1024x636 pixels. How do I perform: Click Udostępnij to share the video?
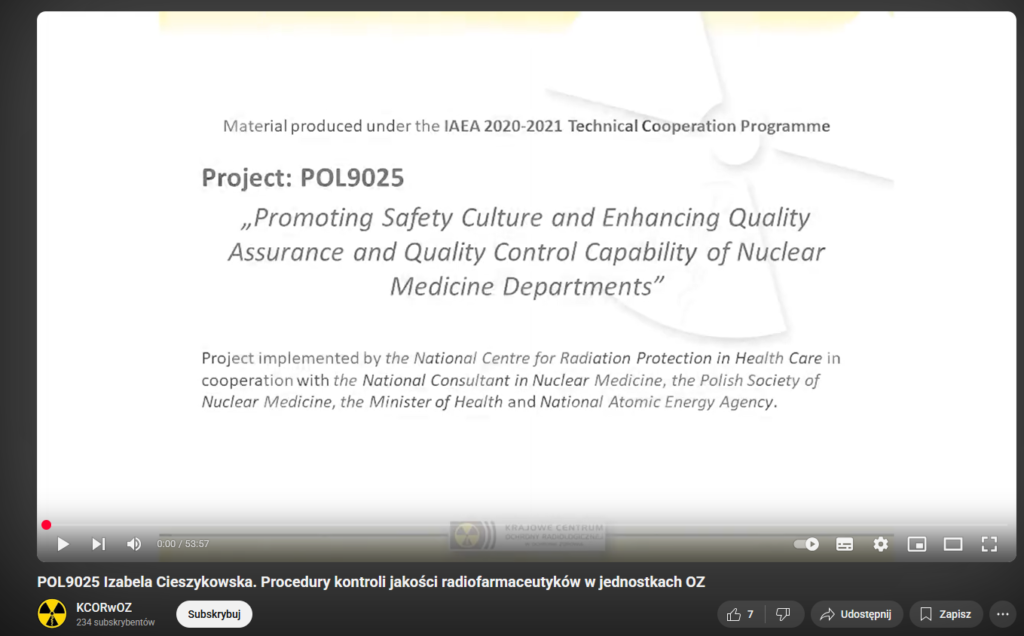(x=857, y=614)
